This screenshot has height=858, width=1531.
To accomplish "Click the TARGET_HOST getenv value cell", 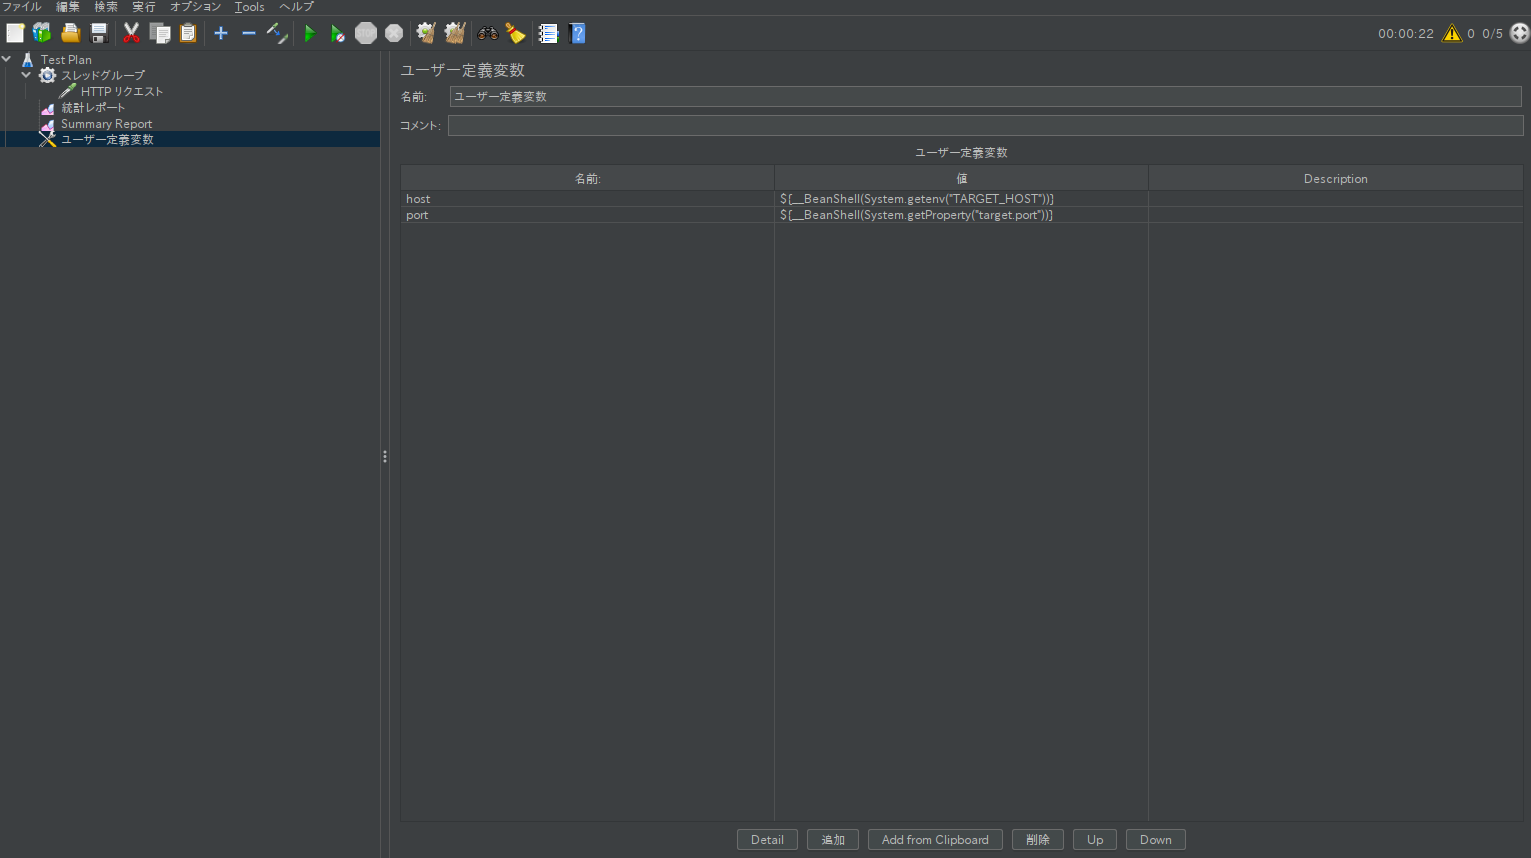I will pyautogui.click(x=961, y=199).
